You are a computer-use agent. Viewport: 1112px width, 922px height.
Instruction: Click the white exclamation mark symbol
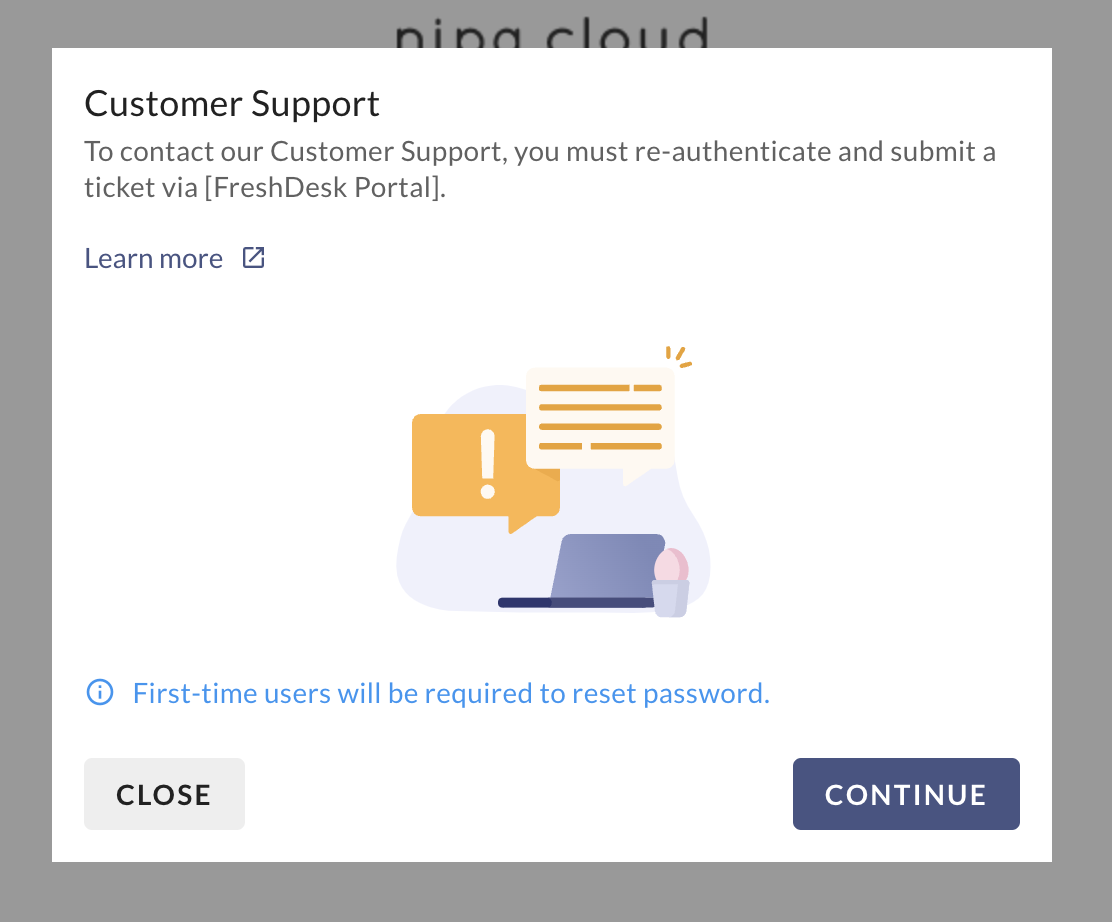488,463
